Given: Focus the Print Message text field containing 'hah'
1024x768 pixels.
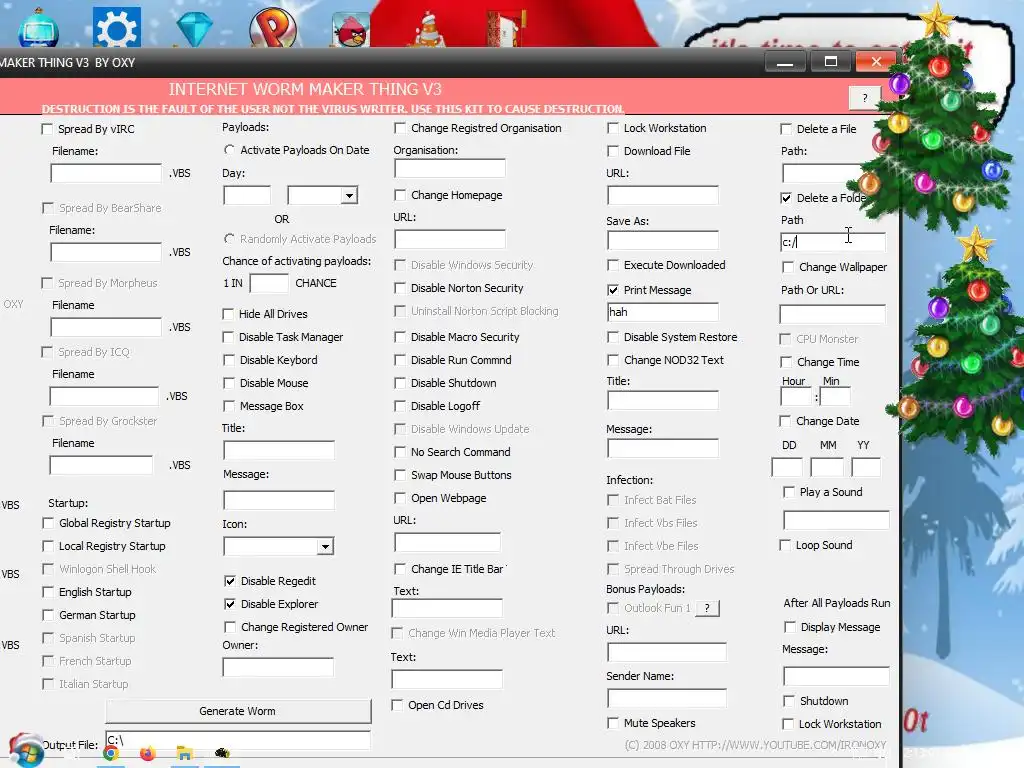Looking at the screenshot, I should click(x=663, y=312).
